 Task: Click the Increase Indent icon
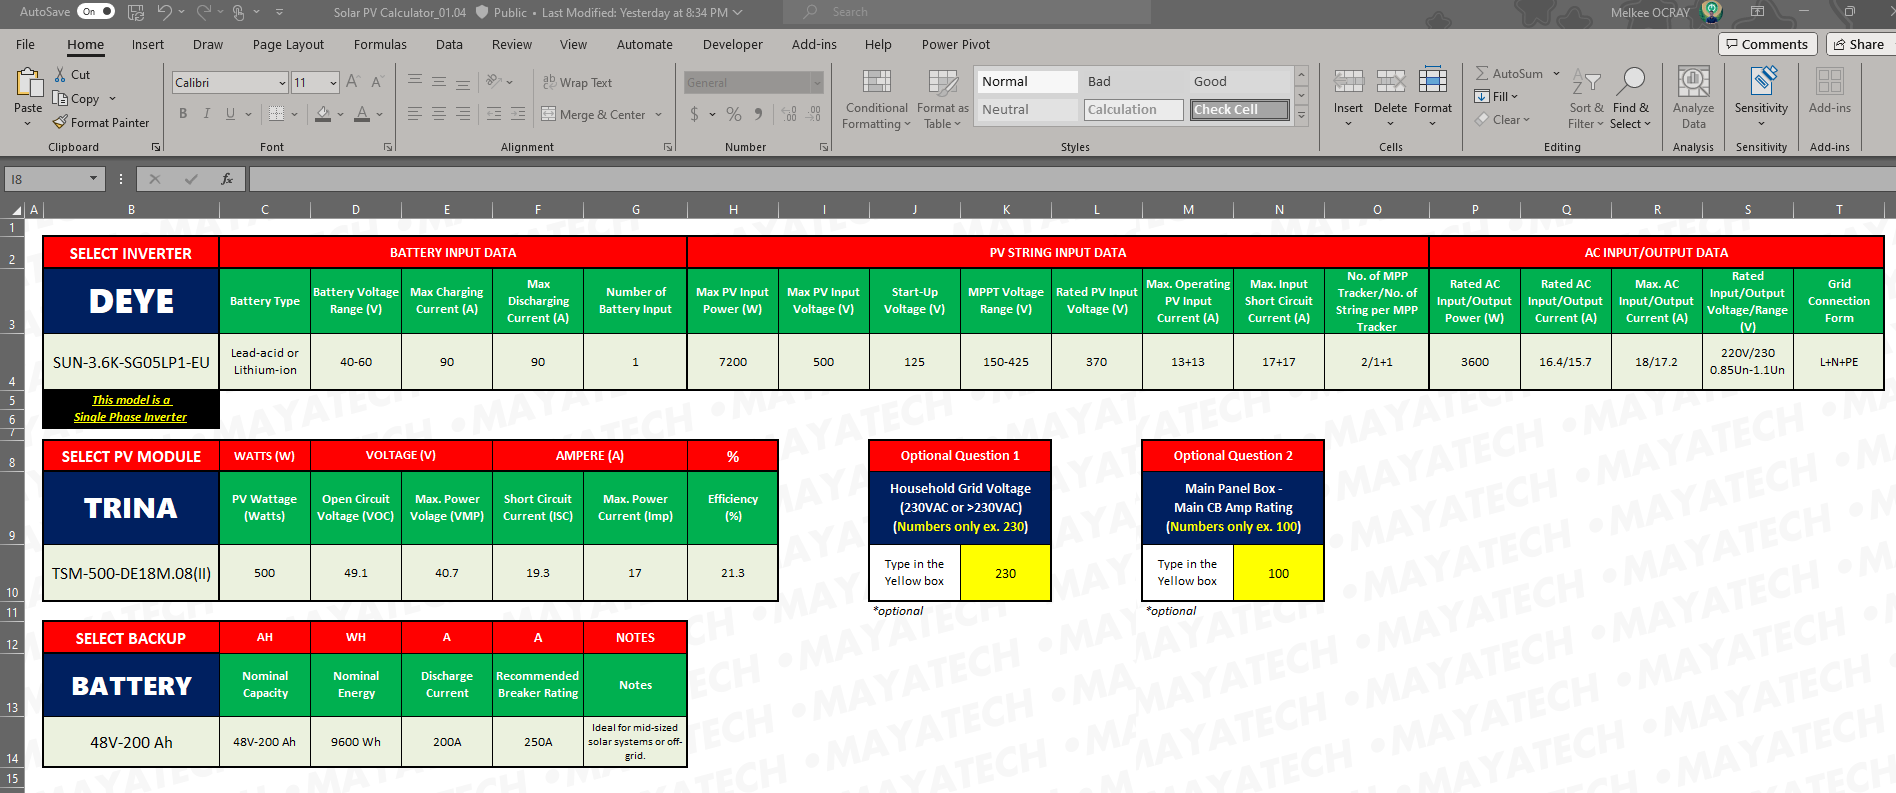[x=518, y=114]
